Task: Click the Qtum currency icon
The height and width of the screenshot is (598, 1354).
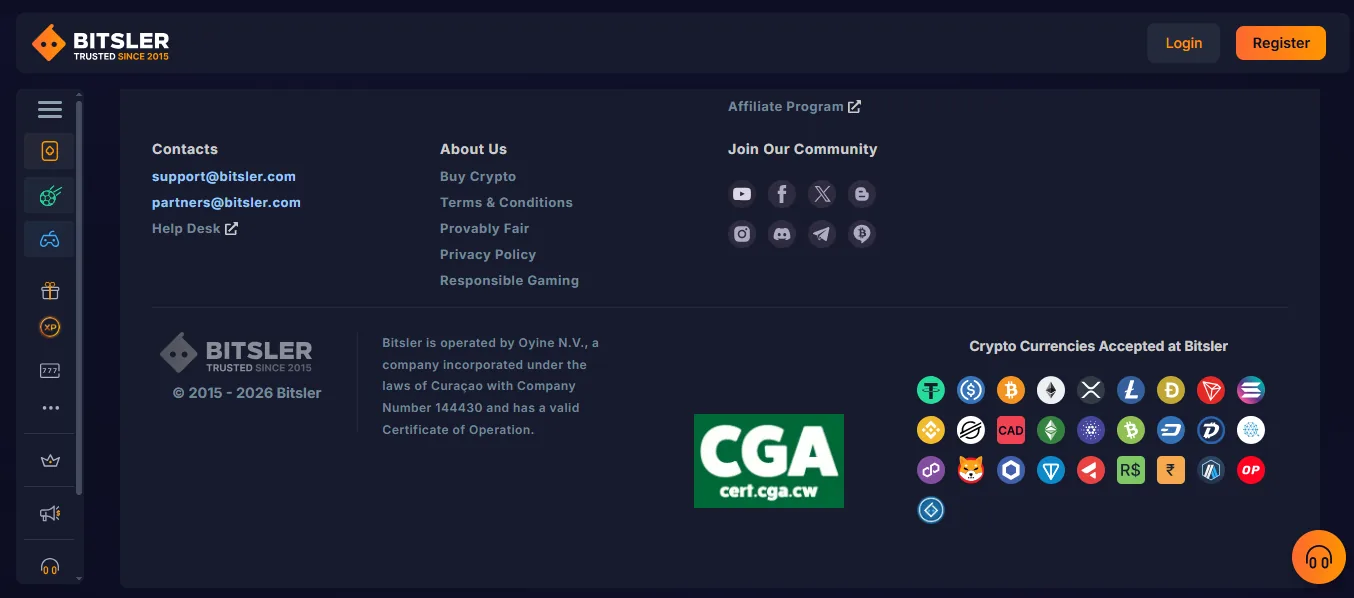Action: [x=1251, y=430]
